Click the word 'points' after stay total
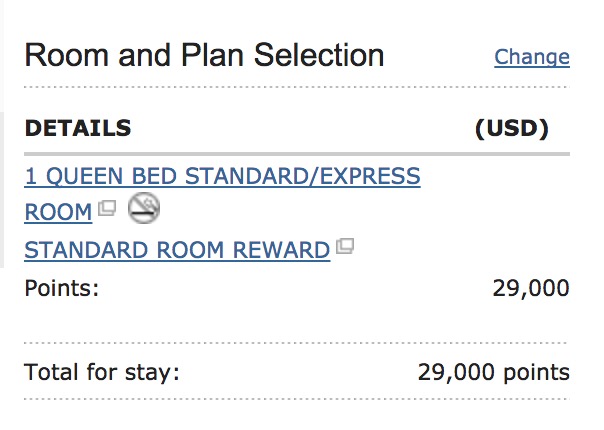 click(x=536, y=373)
